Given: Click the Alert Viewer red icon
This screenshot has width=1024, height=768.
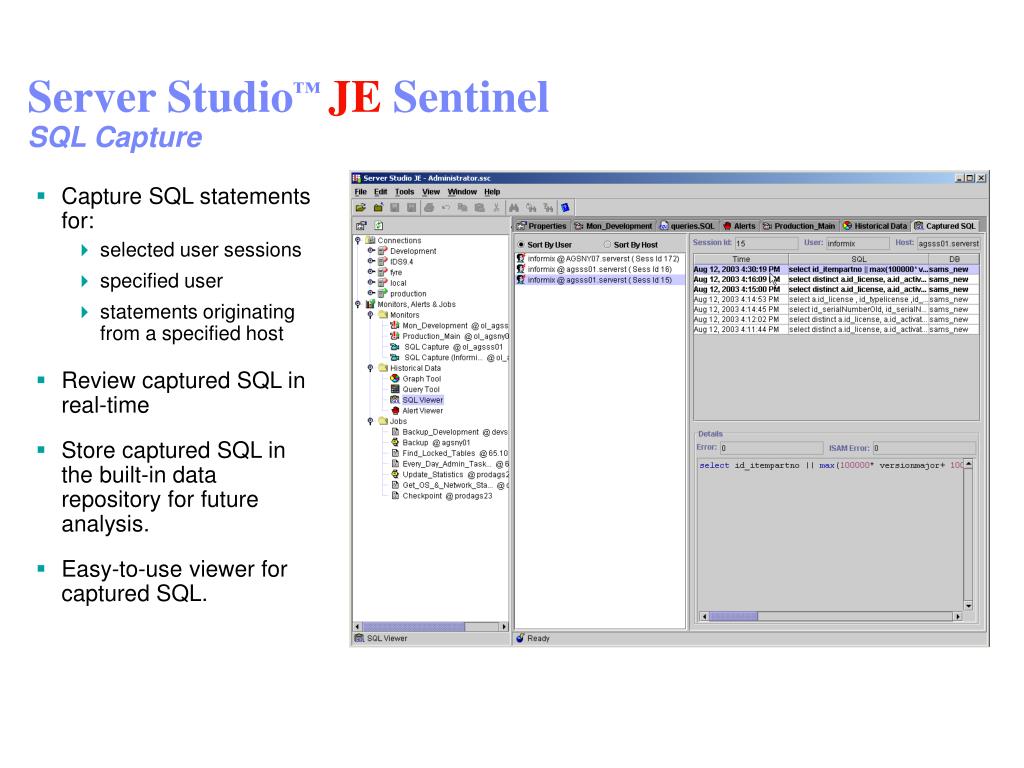Looking at the screenshot, I should point(394,411).
